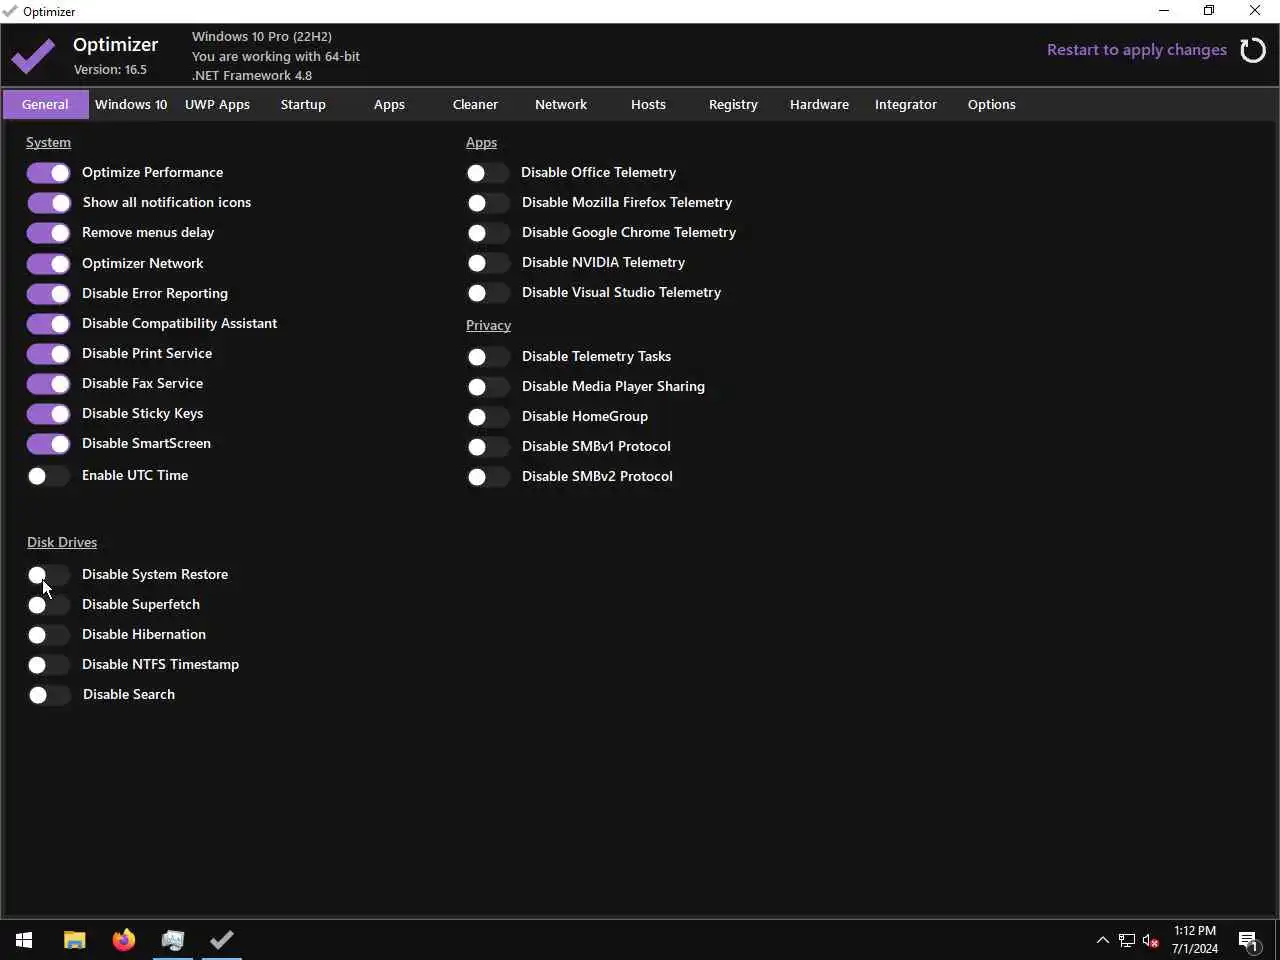Click the taskbar clock showing 1:12 PM
The width and height of the screenshot is (1280, 960).
click(1195, 940)
